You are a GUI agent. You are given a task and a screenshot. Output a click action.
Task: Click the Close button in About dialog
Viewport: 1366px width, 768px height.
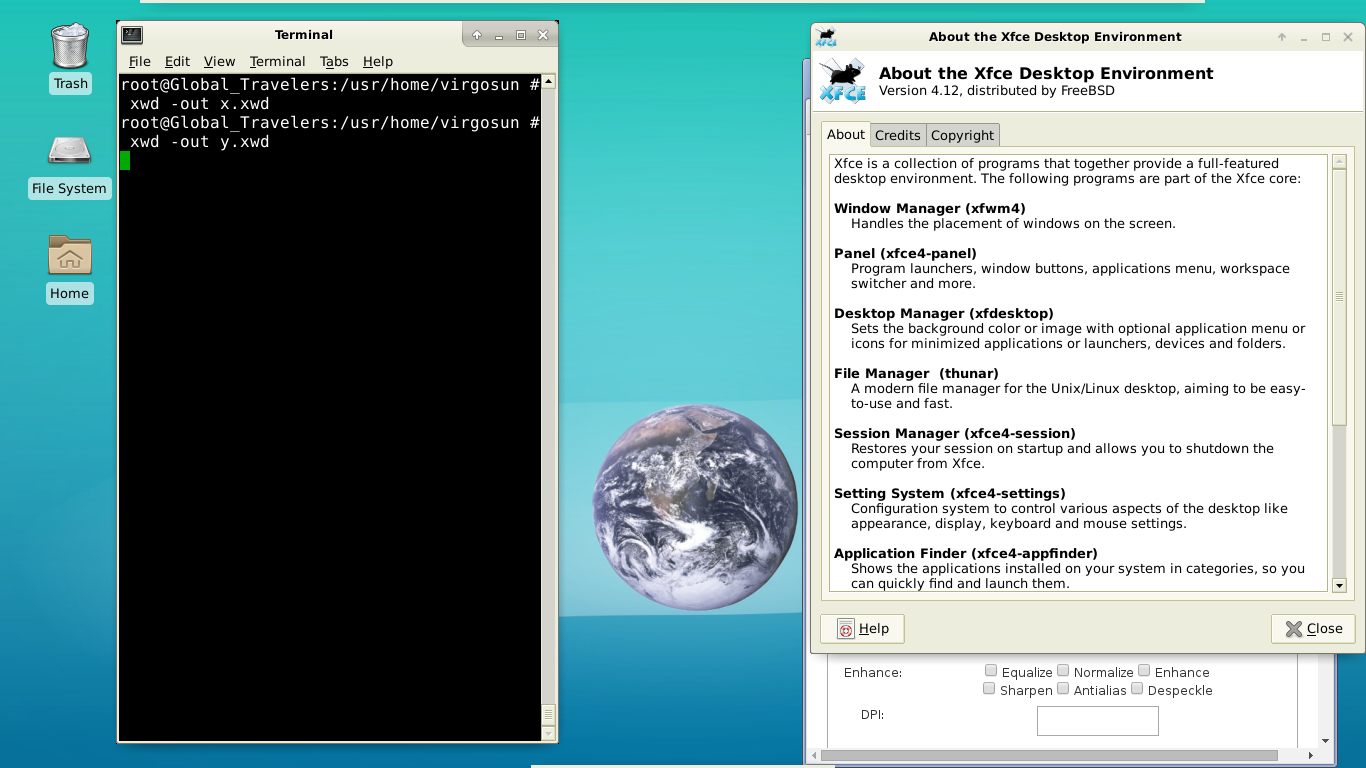tap(1313, 628)
